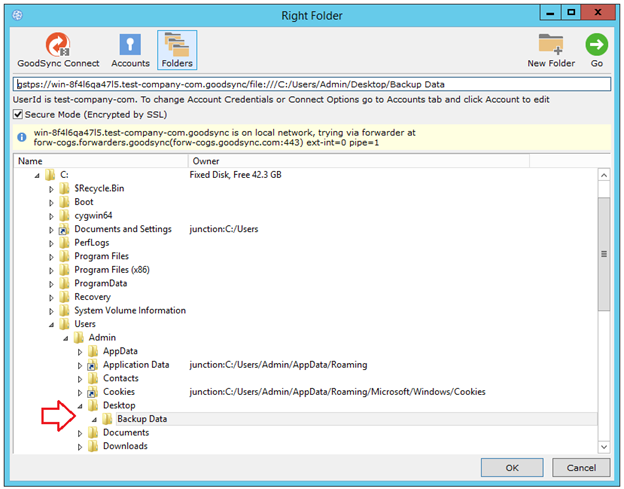Toggle Secure Mode (Encrypted by SSL) checkbox

click(x=19, y=114)
